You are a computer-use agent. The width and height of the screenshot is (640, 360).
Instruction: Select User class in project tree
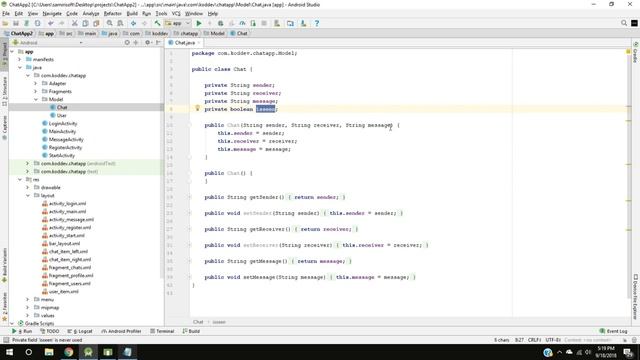coord(62,116)
